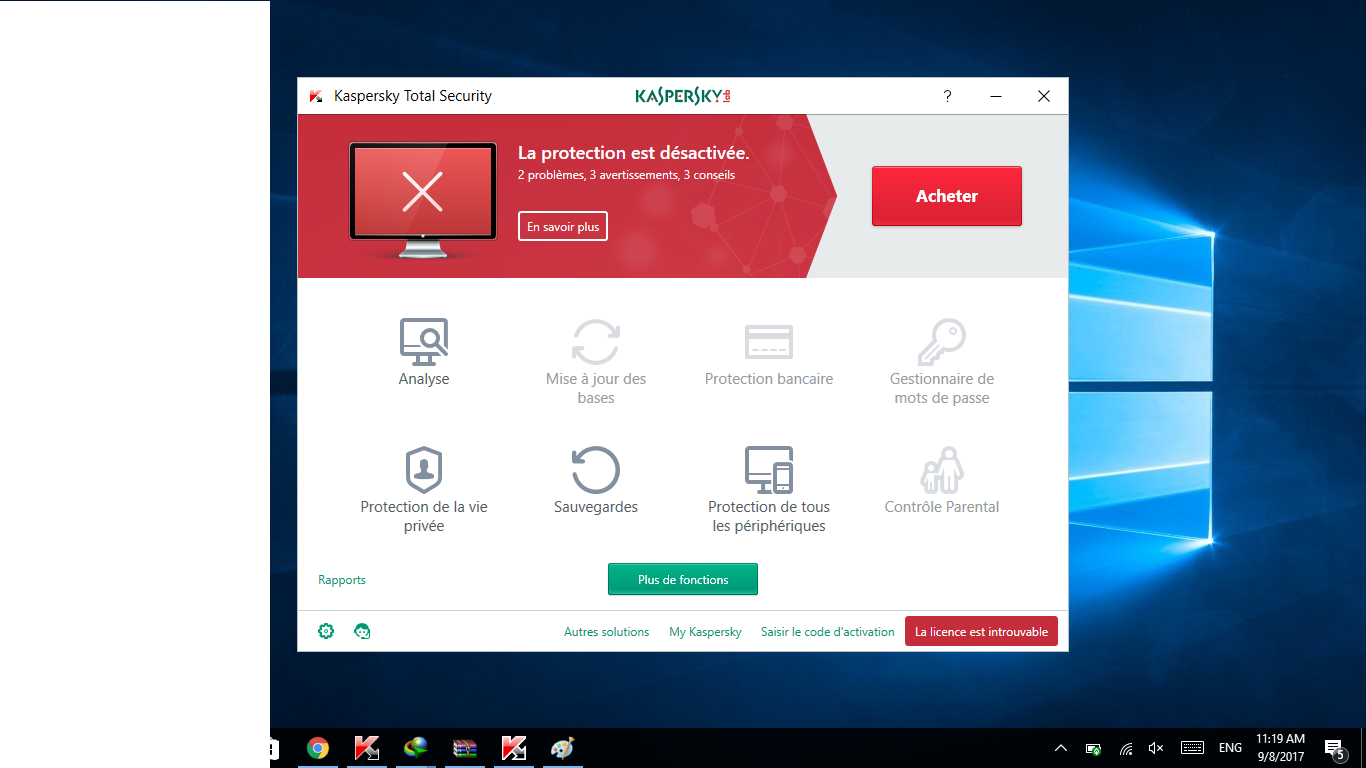Open Google Chrome from the taskbar
Image resolution: width=1366 pixels, height=768 pixels.
(x=318, y=748)
